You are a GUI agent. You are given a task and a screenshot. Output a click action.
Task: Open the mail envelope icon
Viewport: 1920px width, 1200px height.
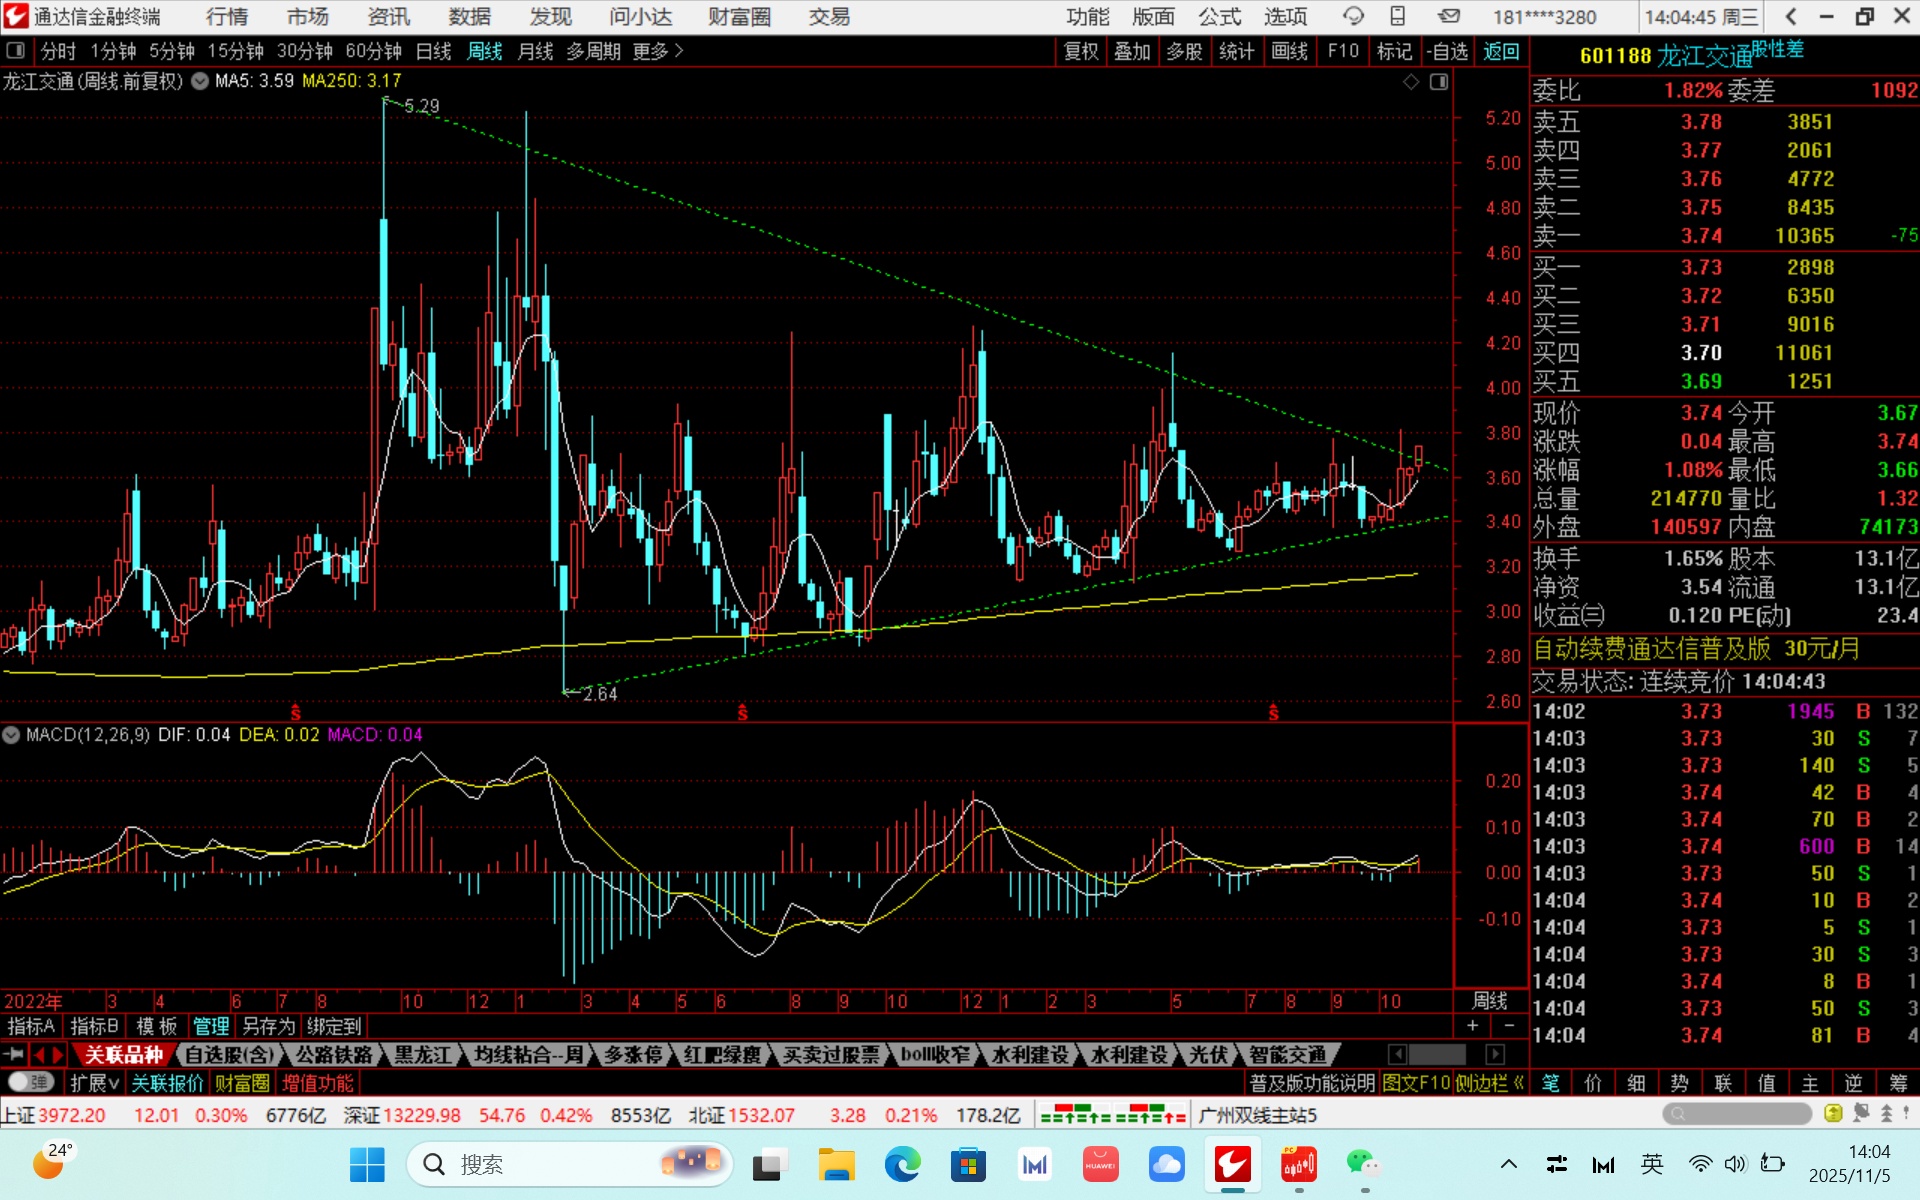point(1449,17)
